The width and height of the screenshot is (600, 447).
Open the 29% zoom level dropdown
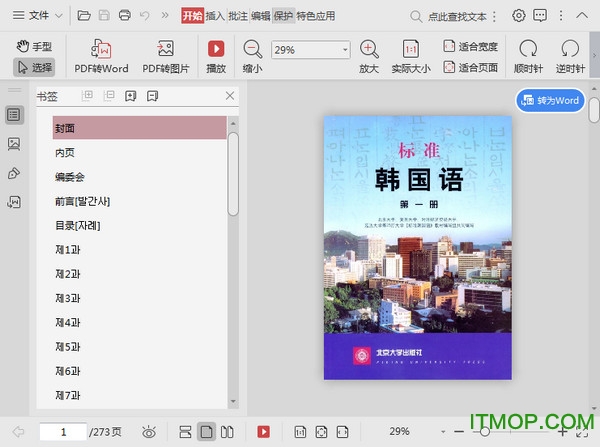(345, 49)
